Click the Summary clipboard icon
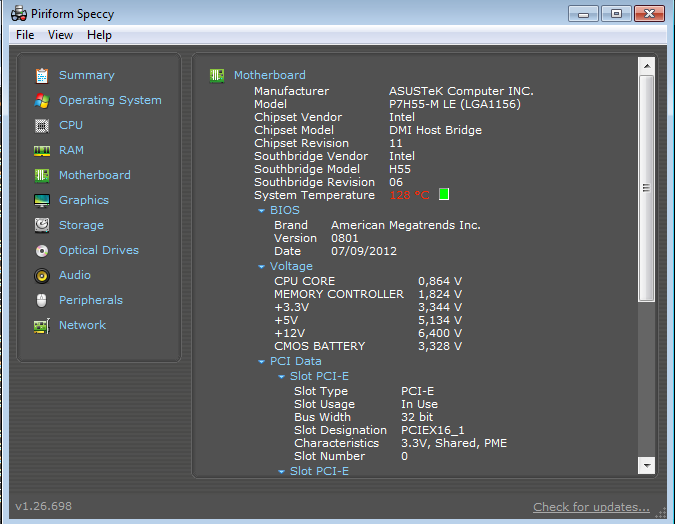This screenshot has width=675, height=524. pos(42,76)
